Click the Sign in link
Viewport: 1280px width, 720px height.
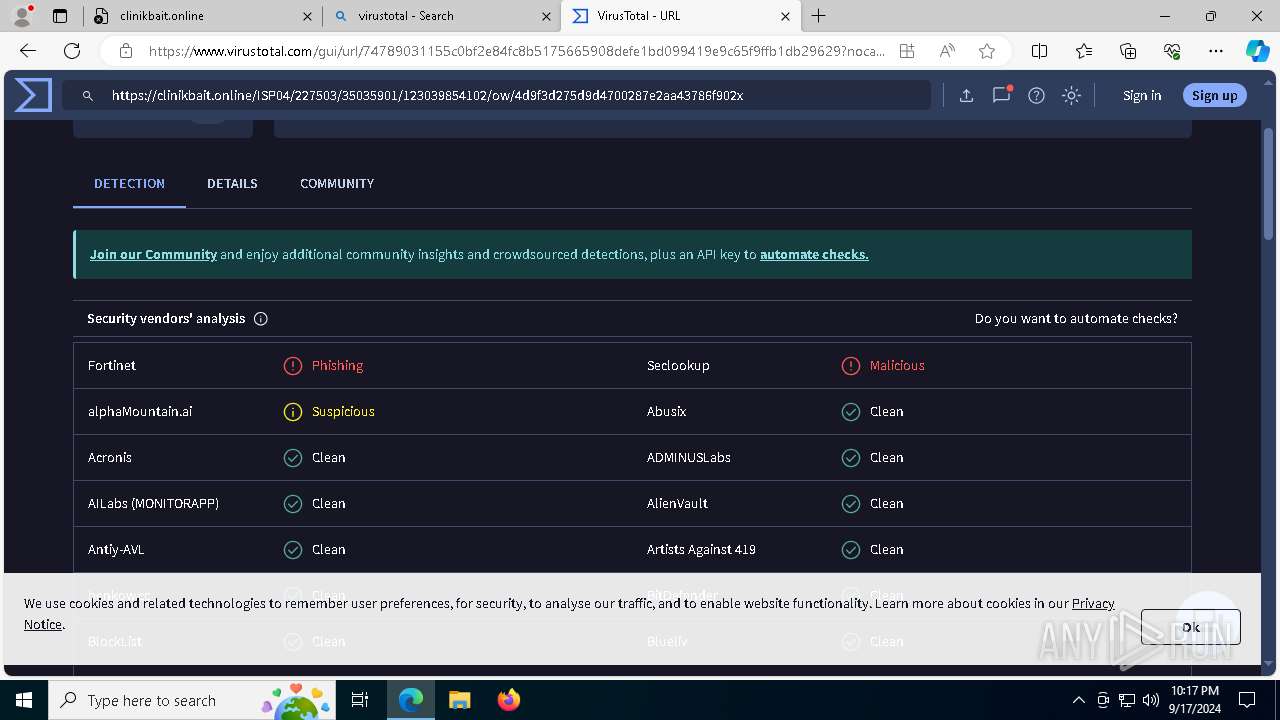[1142, 95]
